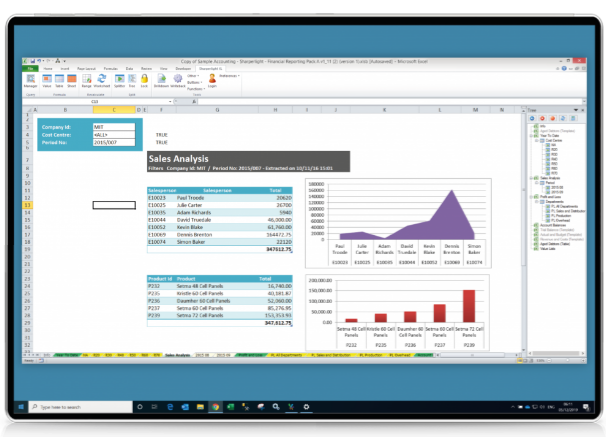Open File Explorer from the taskbar
This screenshot has height=437, width=606.
[200, 406]
